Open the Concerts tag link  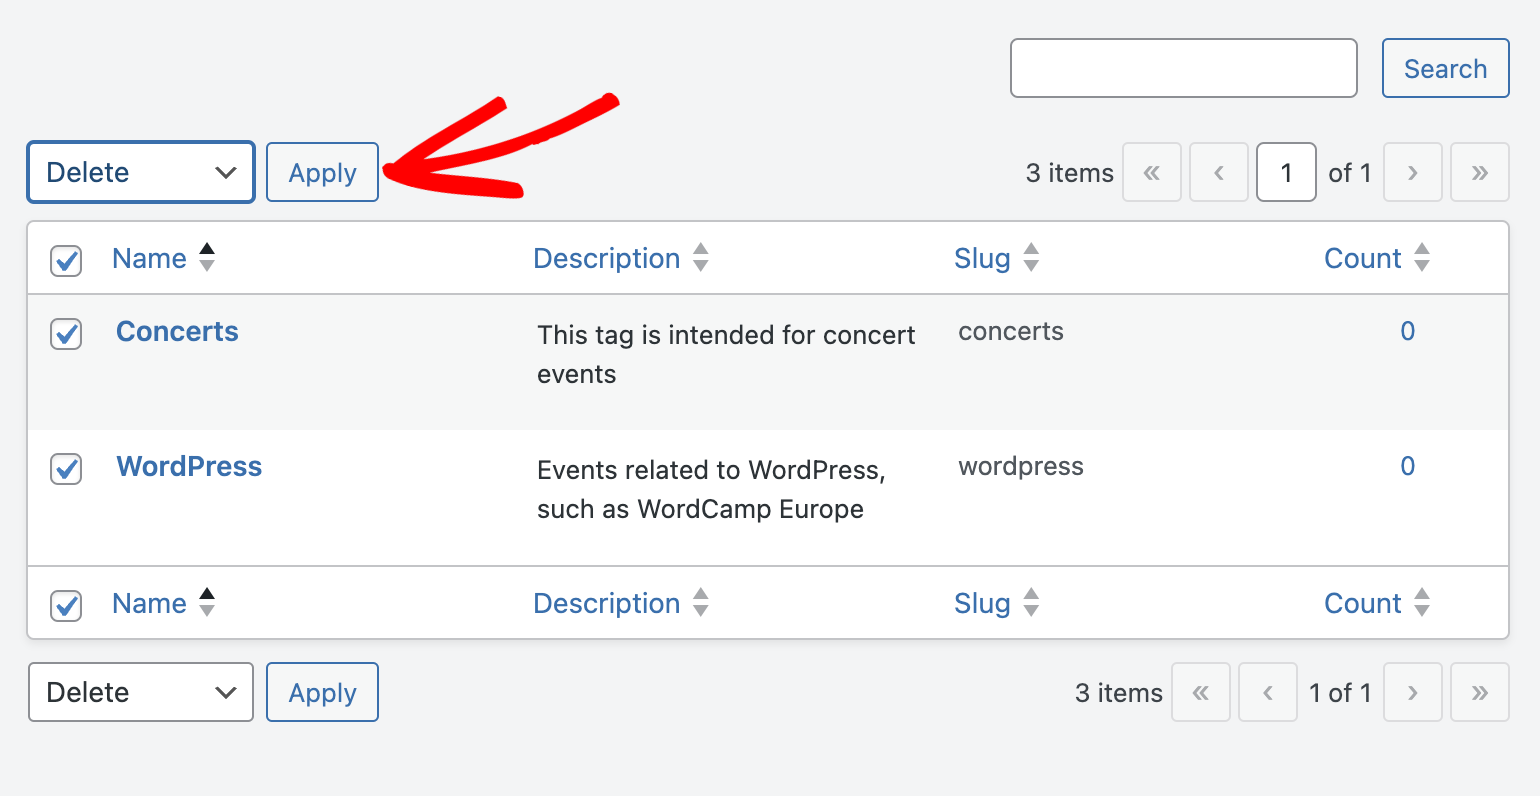177,331
